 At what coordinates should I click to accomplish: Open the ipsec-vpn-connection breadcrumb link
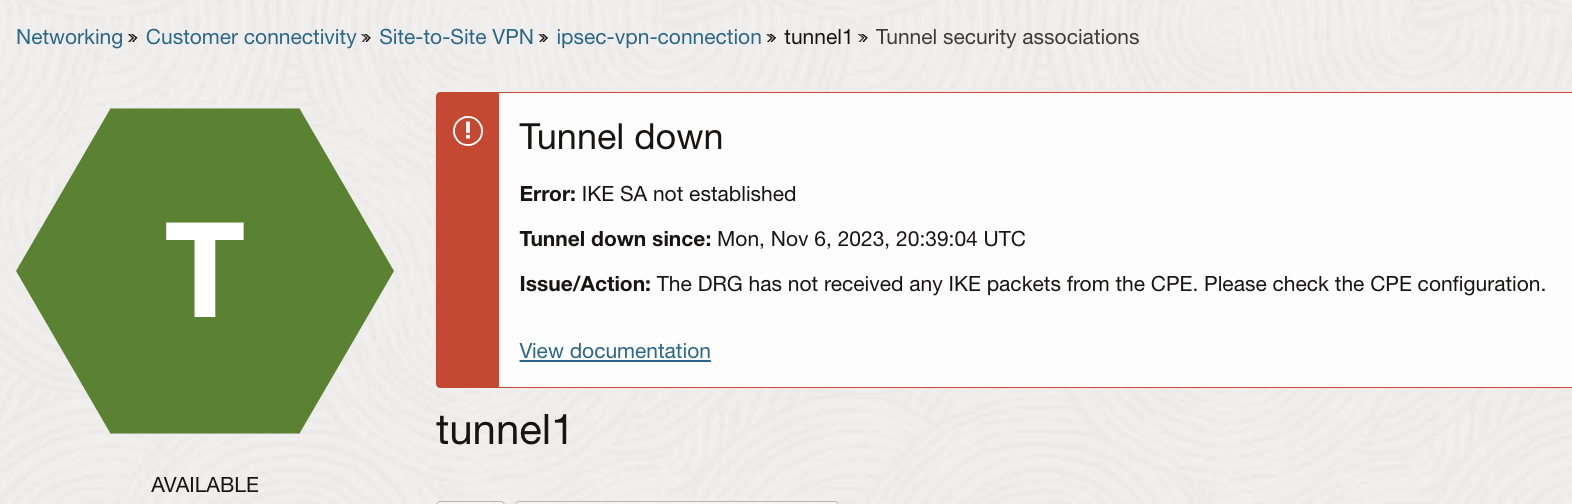click(659, 37)
